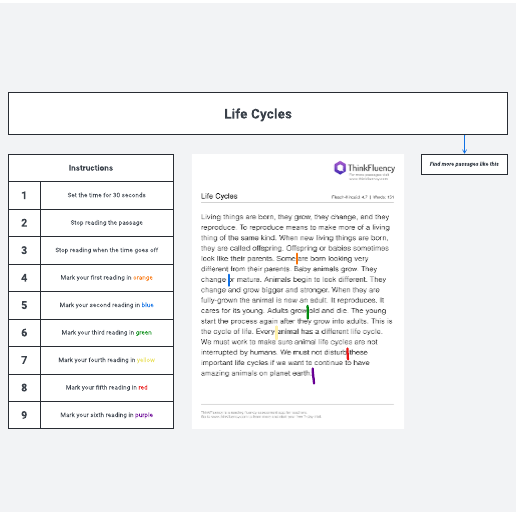Select the number 7 cell in instructions
This screenshot has width=516, height=516.
click(x=24, y=360)
